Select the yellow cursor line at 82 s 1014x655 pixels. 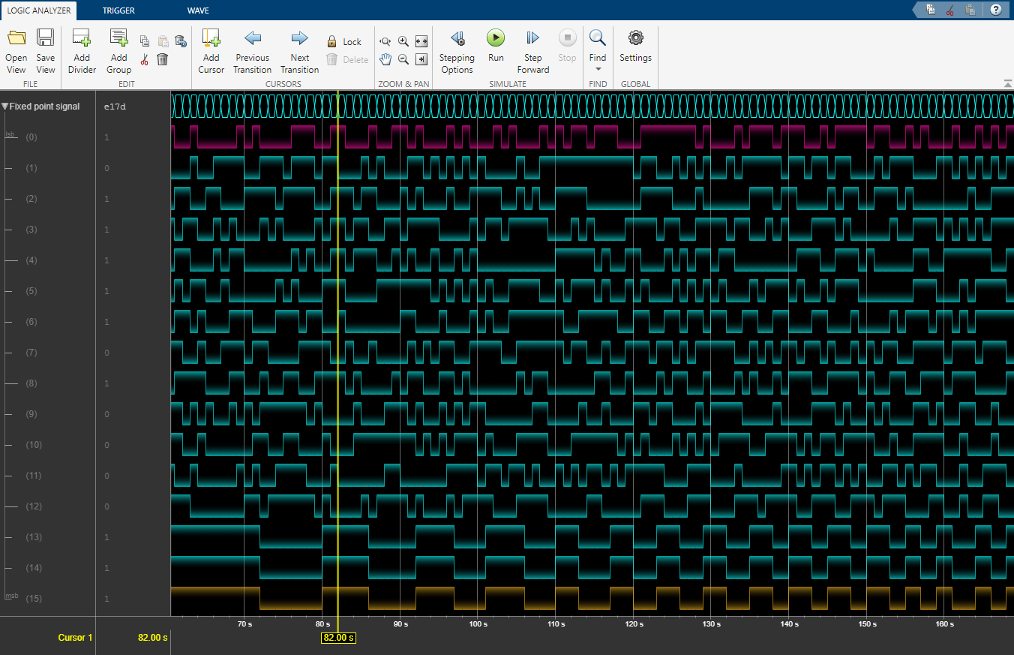(x=337, y=350)
